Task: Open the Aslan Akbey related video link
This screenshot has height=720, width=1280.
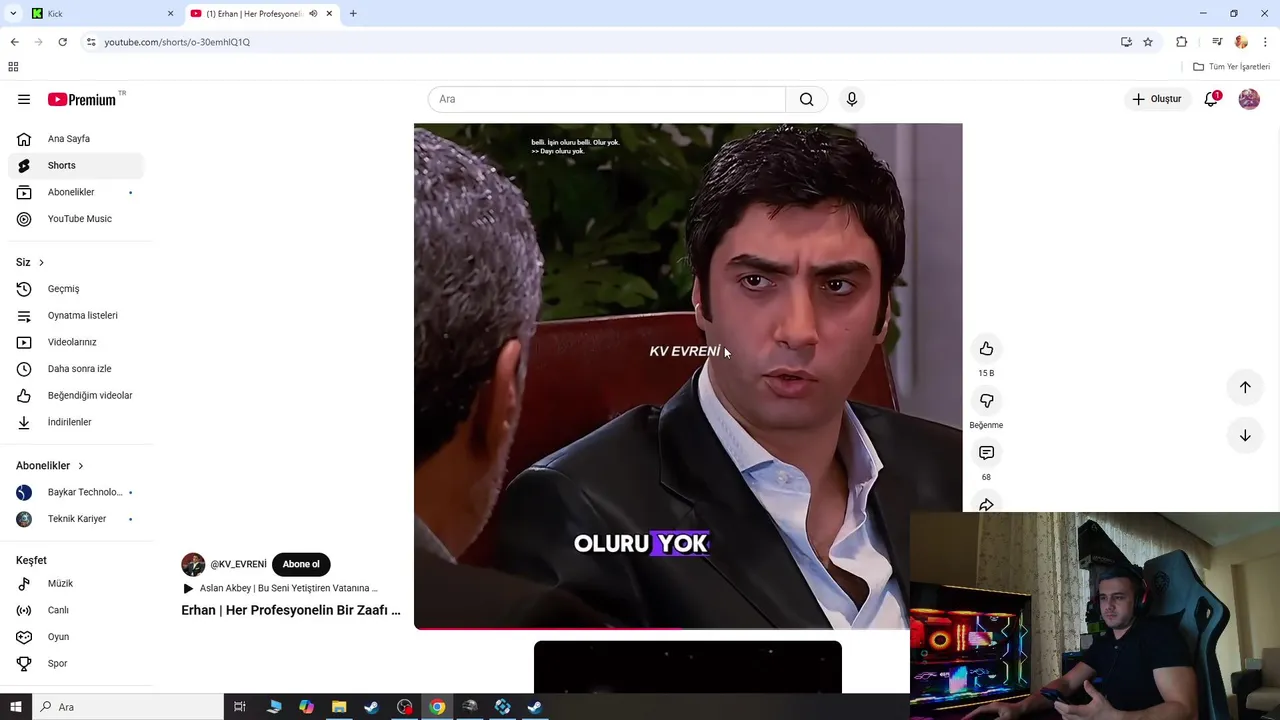Action: [281, 588]
